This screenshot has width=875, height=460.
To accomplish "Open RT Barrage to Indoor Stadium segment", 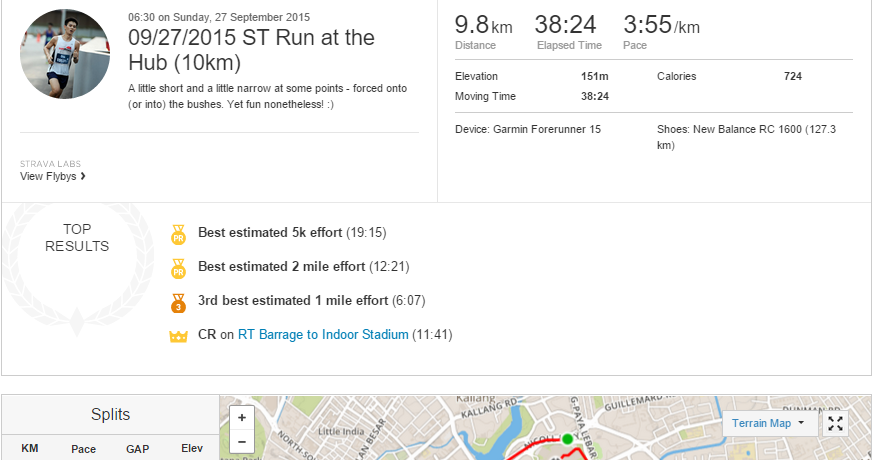I will tap(323, 335).
